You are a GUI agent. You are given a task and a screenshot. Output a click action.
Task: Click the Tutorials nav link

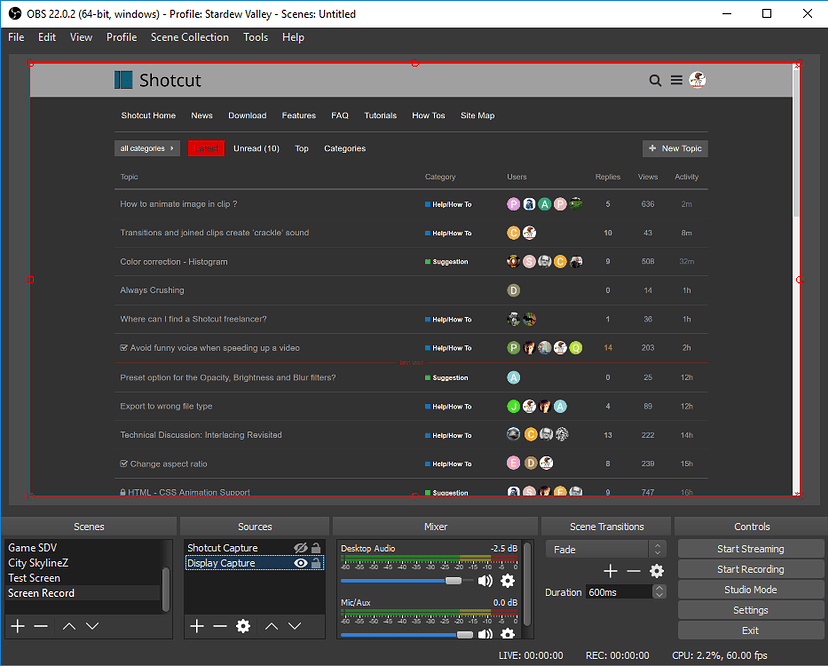380,115
